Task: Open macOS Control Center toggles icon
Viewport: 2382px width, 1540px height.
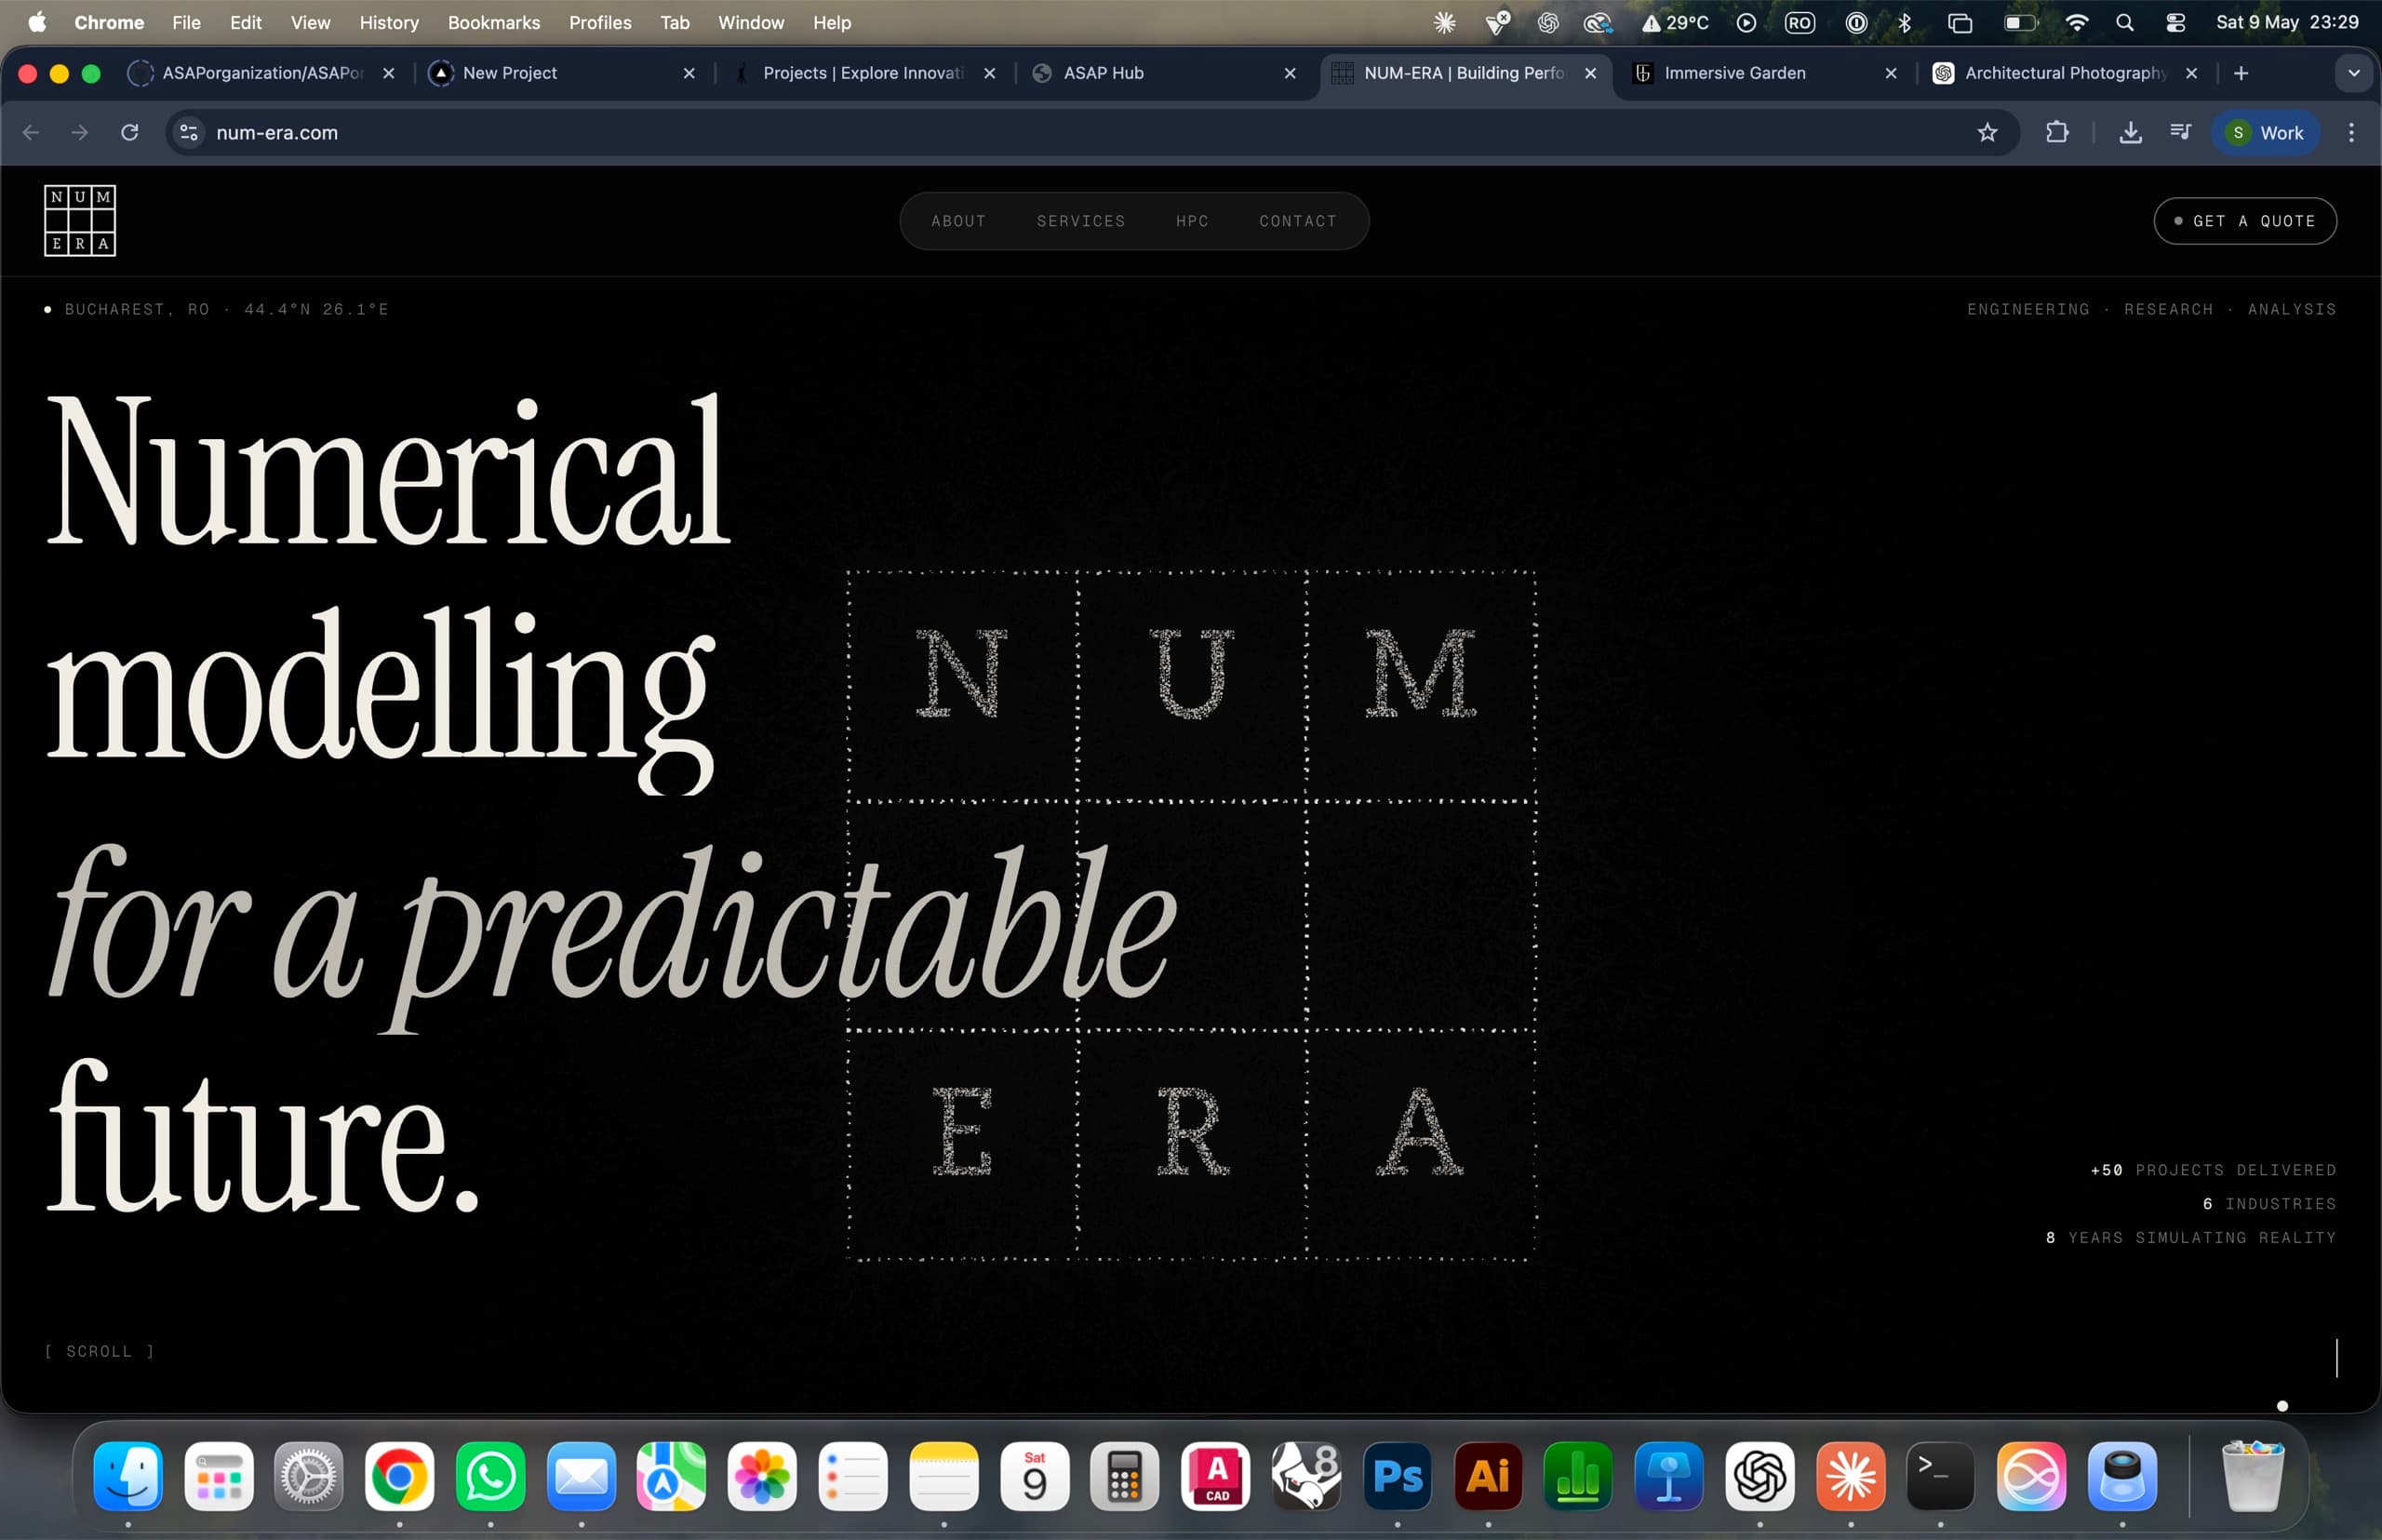Action: point(2175,22)
